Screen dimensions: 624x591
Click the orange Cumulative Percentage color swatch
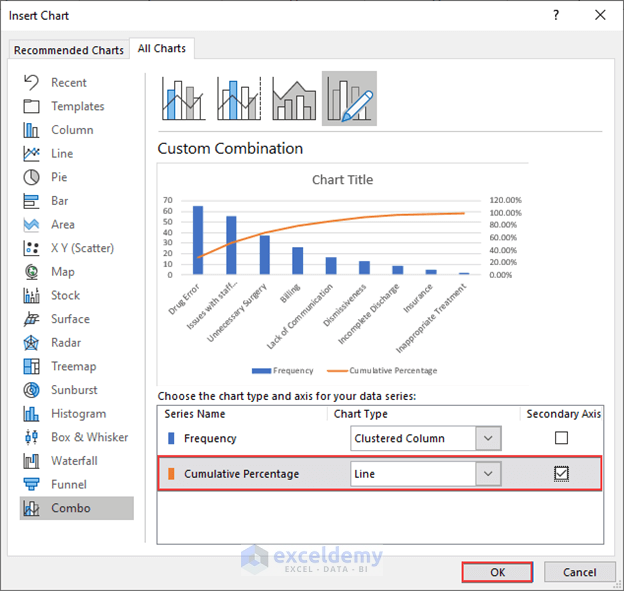(171, 474)
